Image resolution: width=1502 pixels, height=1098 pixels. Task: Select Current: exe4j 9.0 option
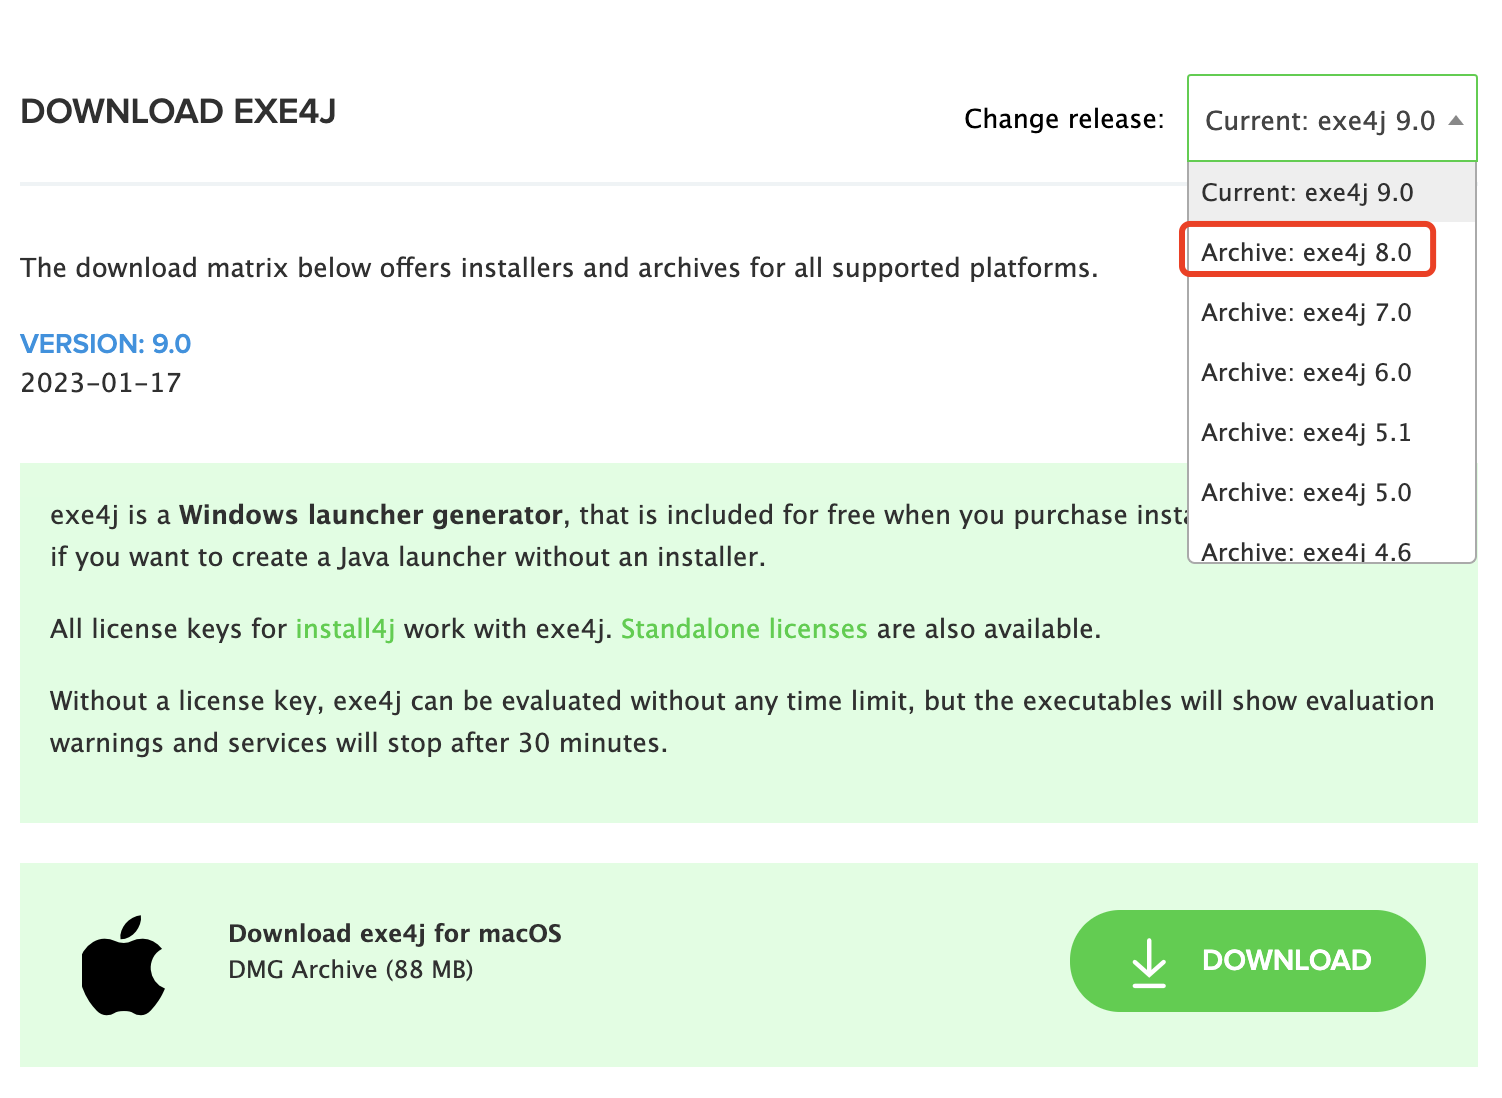click(x=1331, y=192)
